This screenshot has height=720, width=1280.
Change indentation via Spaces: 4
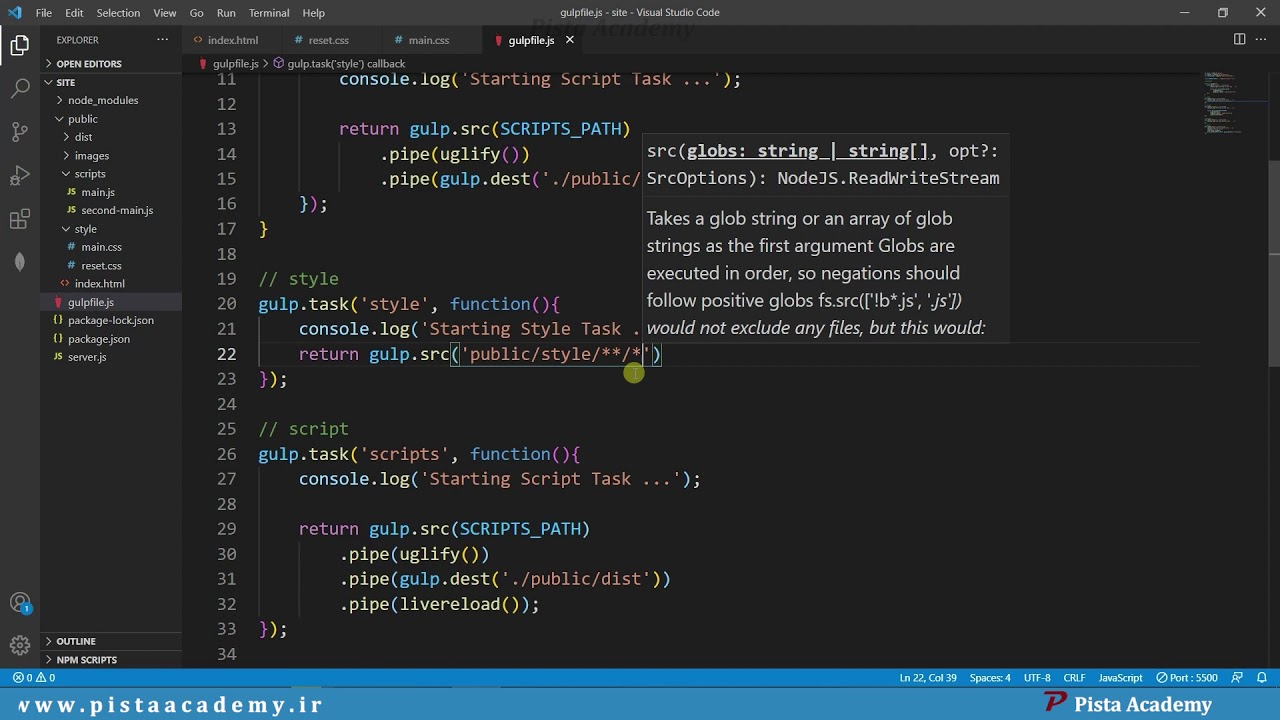coord(990,678)
